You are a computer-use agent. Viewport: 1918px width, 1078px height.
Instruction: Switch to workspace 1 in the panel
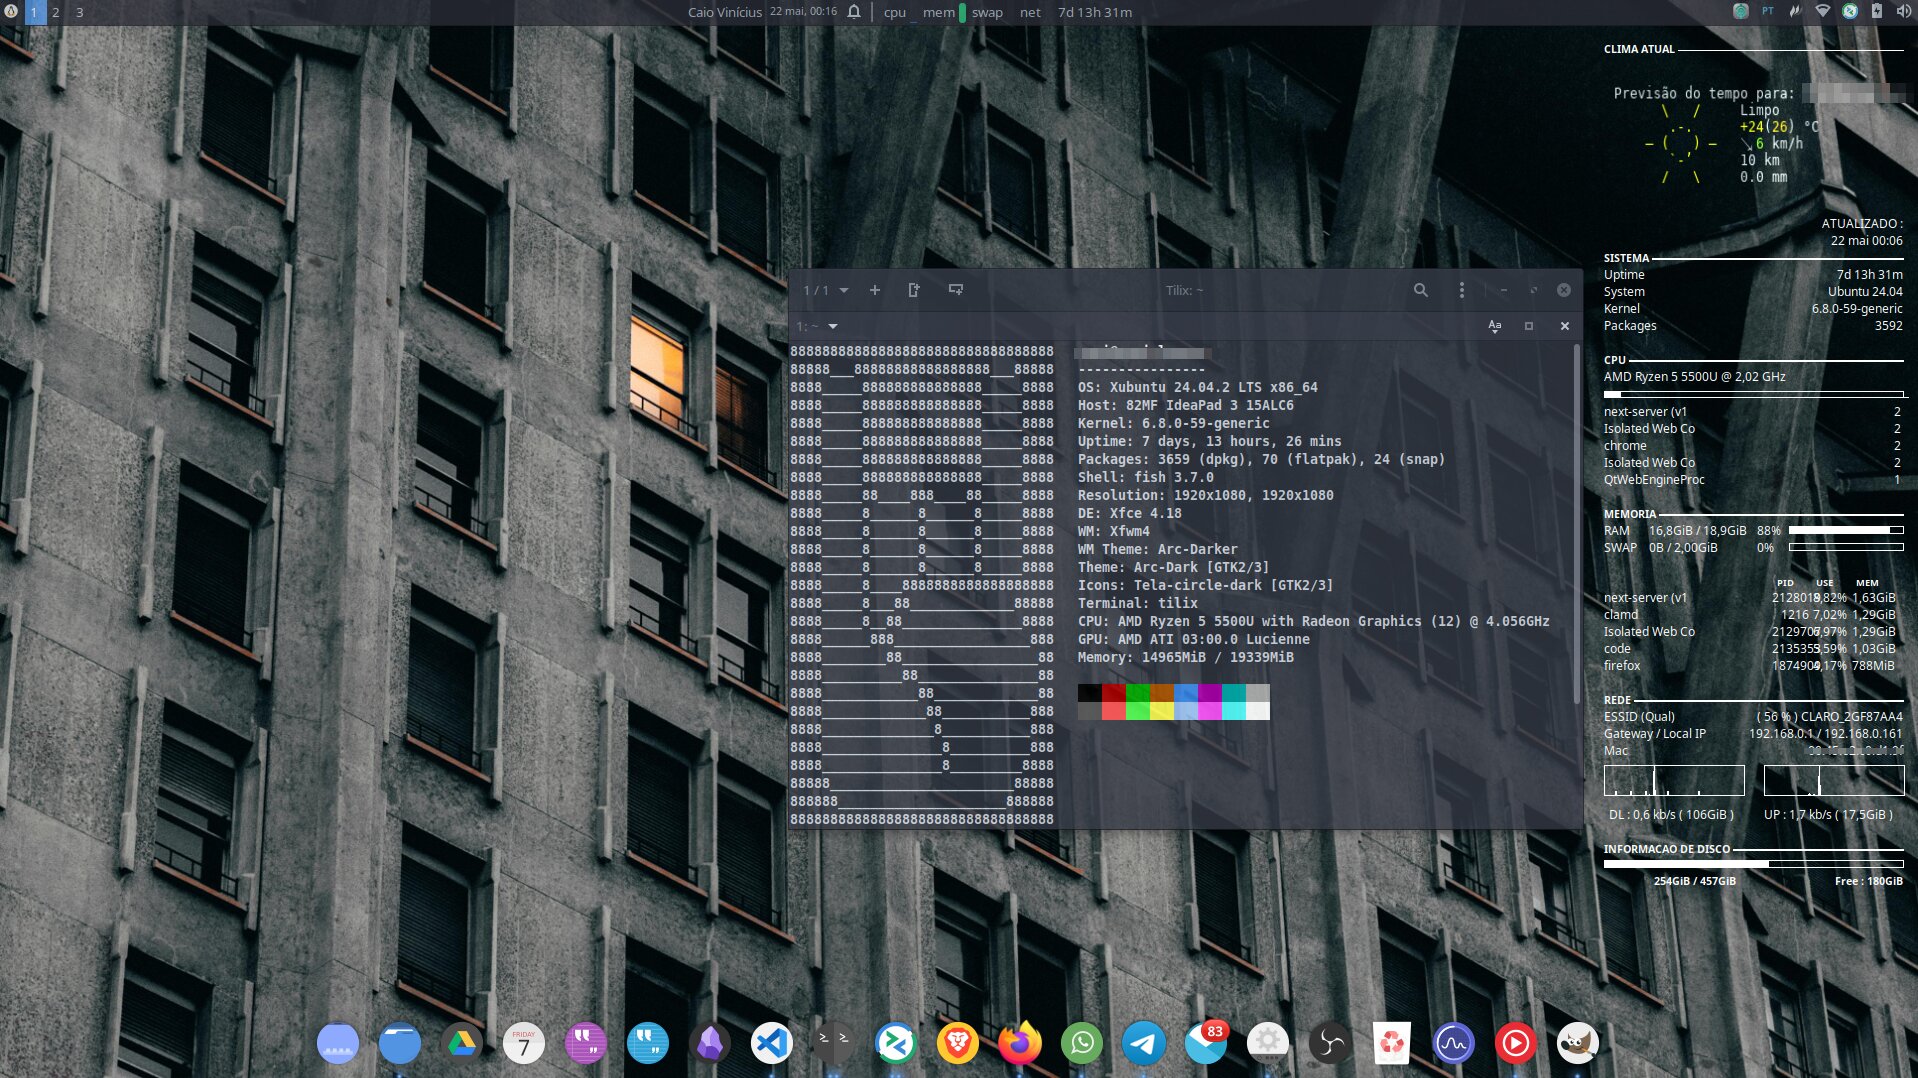point(33,12)
